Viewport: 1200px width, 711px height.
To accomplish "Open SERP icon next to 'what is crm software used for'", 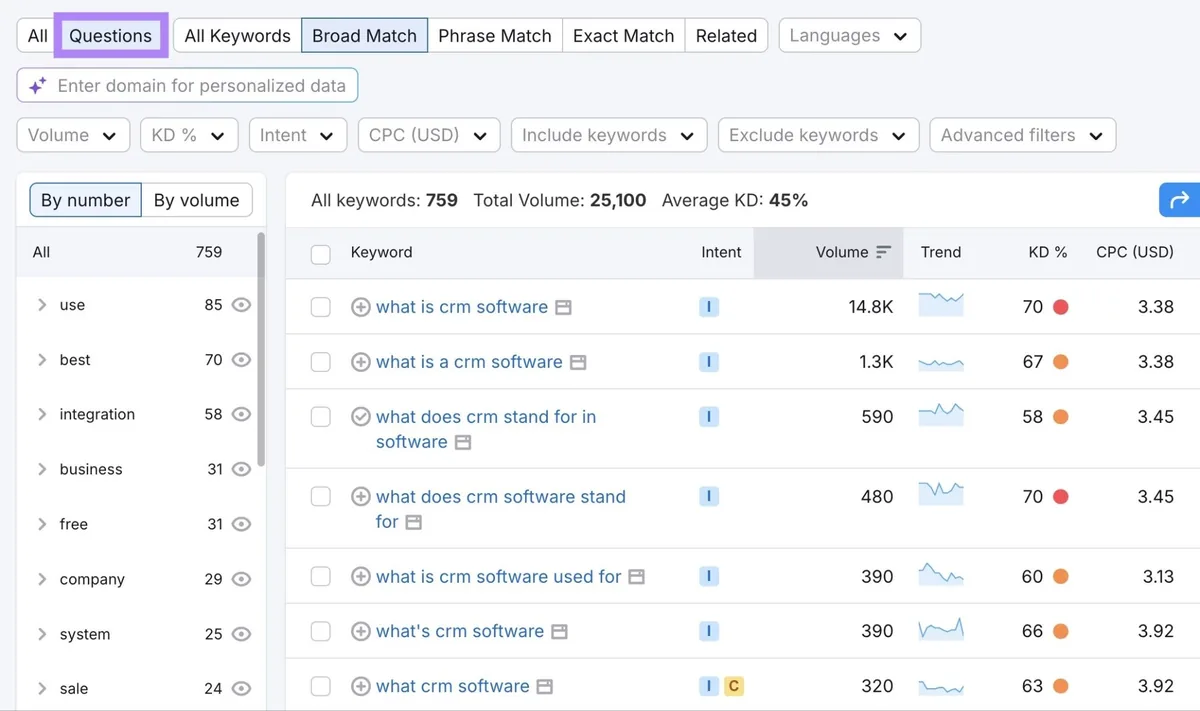I will (x=637, y=578).
